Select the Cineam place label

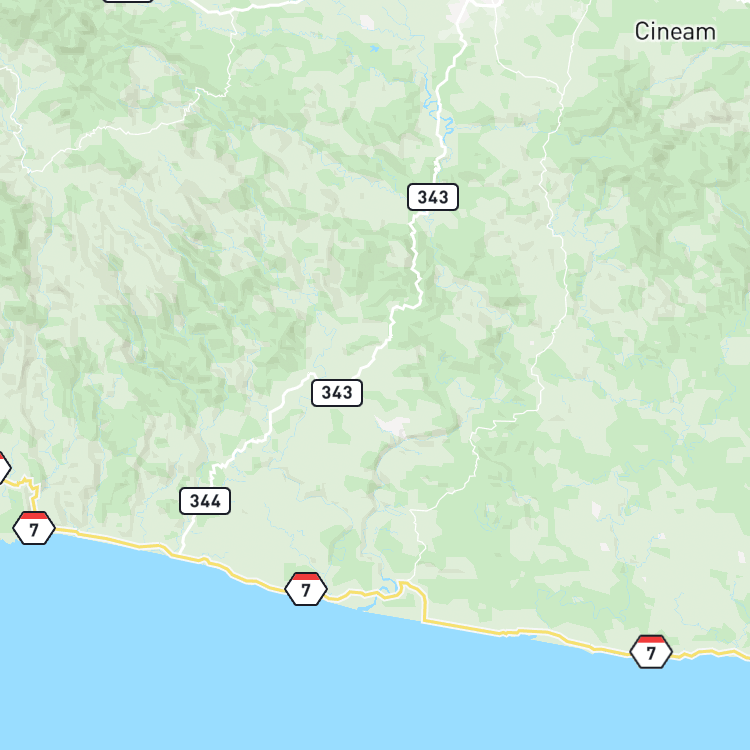[675, 32]
